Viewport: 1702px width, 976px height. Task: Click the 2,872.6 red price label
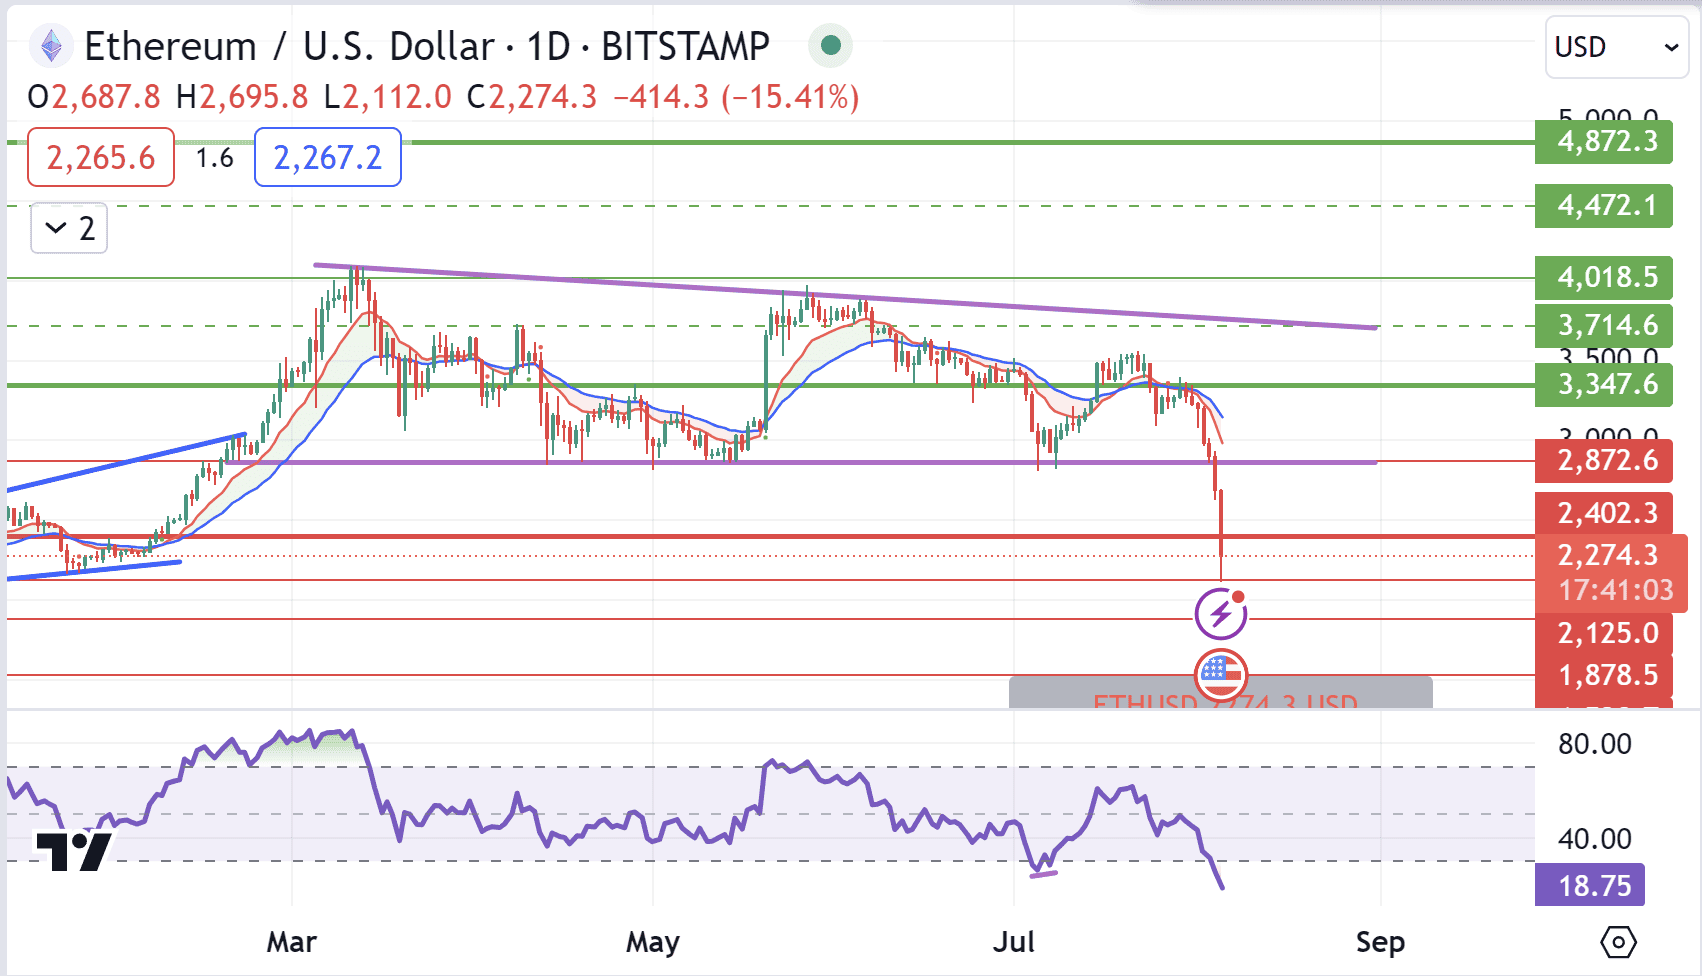coord(1604,461)
